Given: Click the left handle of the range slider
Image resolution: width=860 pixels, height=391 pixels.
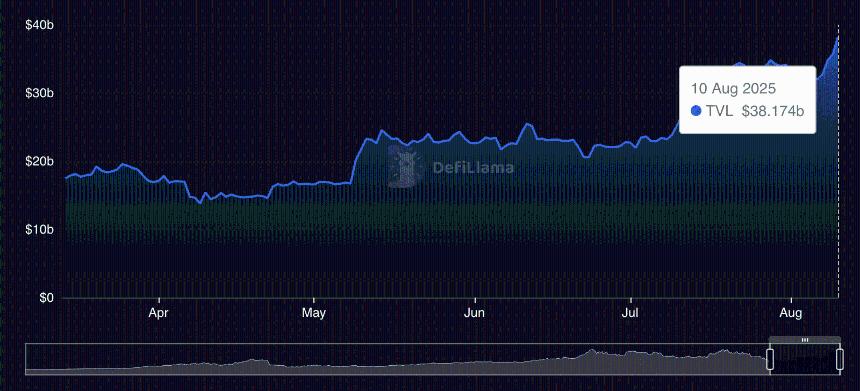Looking at the screenshot, I should 770,359.
